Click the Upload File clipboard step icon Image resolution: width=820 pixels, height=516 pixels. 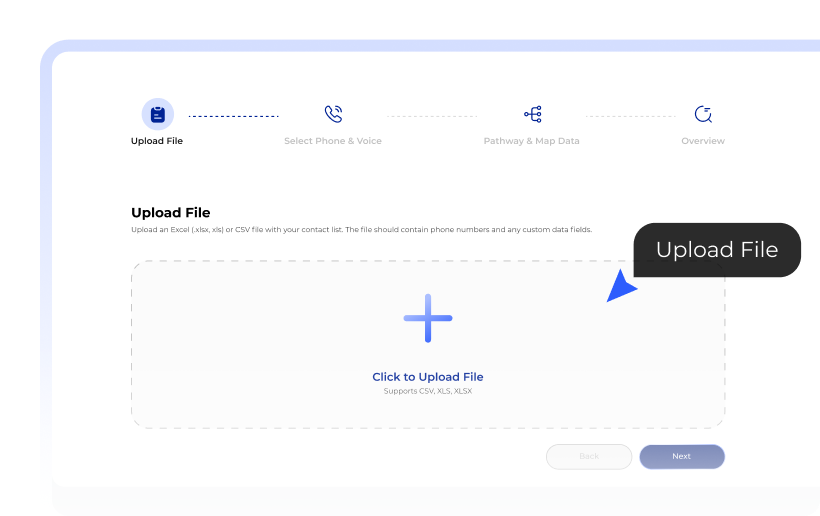click(x=157, y=114)
